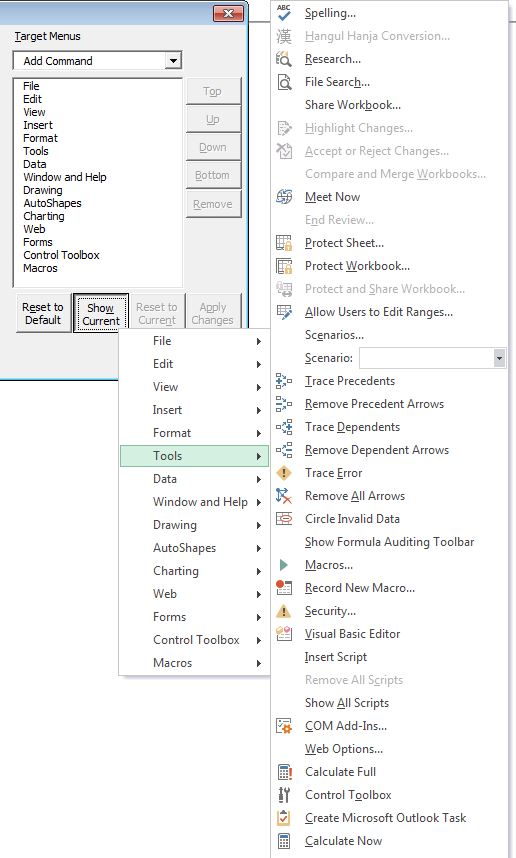Click the Macros play icon
This screenshot has width=516, height=858.
(x=284, y=564)
